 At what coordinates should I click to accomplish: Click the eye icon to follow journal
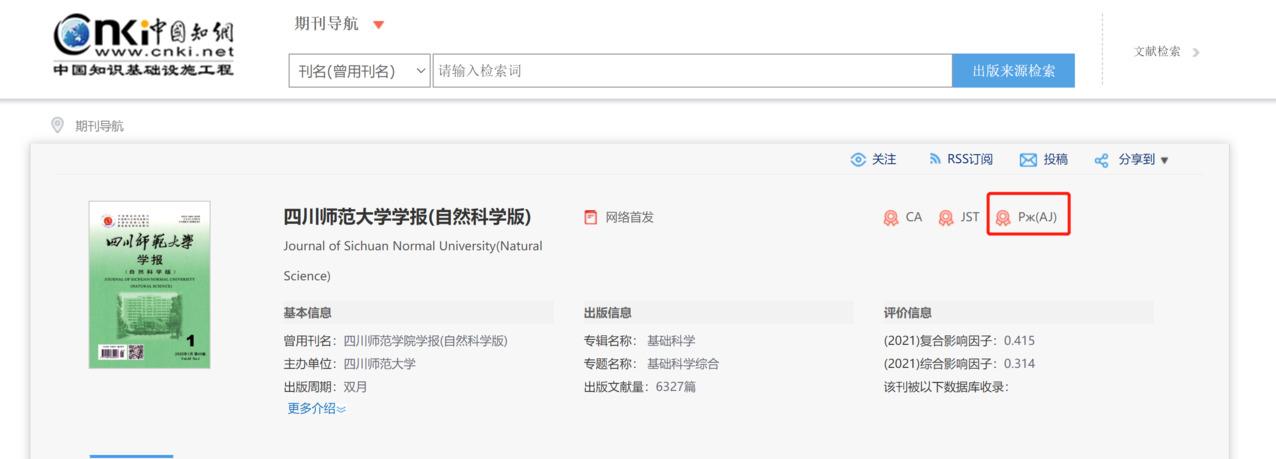[x=857, y=160]
